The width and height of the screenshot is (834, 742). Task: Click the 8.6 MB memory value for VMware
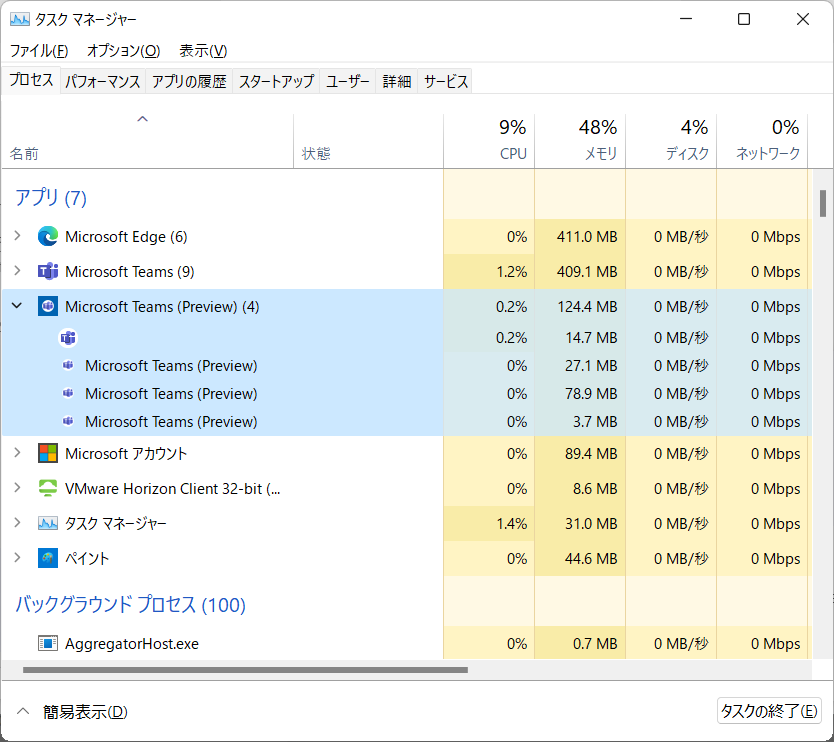pyautogui.click(x=595, y=489)
